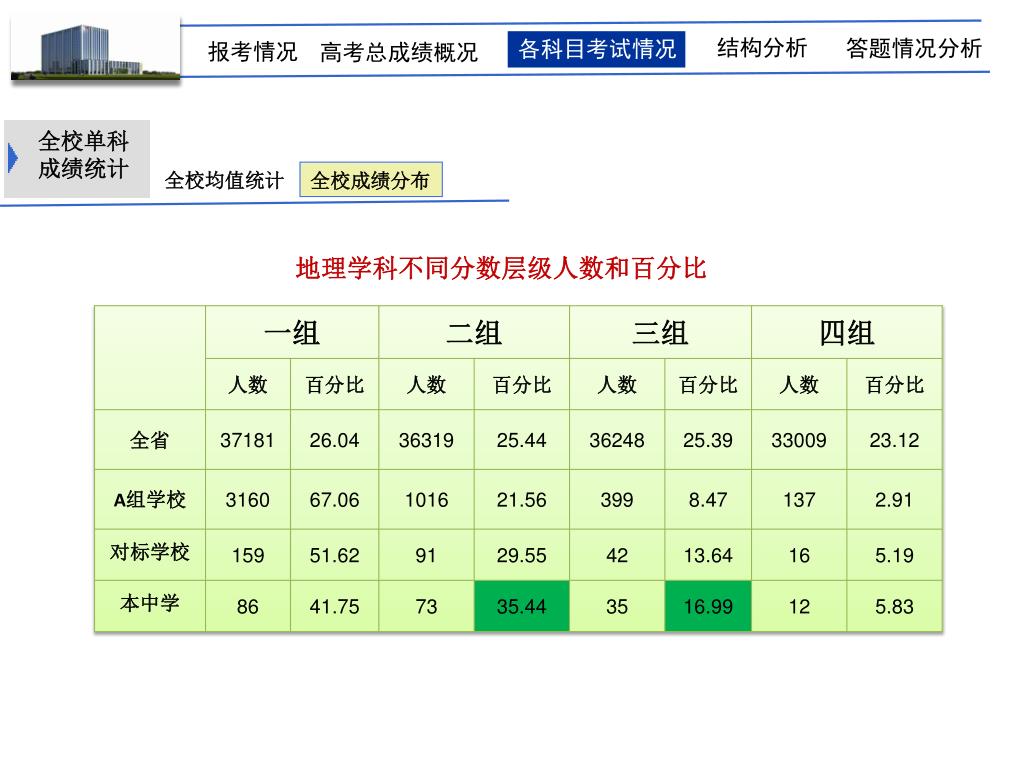
Task: Click the 全校均值统计 sub-tab
Action: pos(224,180)
